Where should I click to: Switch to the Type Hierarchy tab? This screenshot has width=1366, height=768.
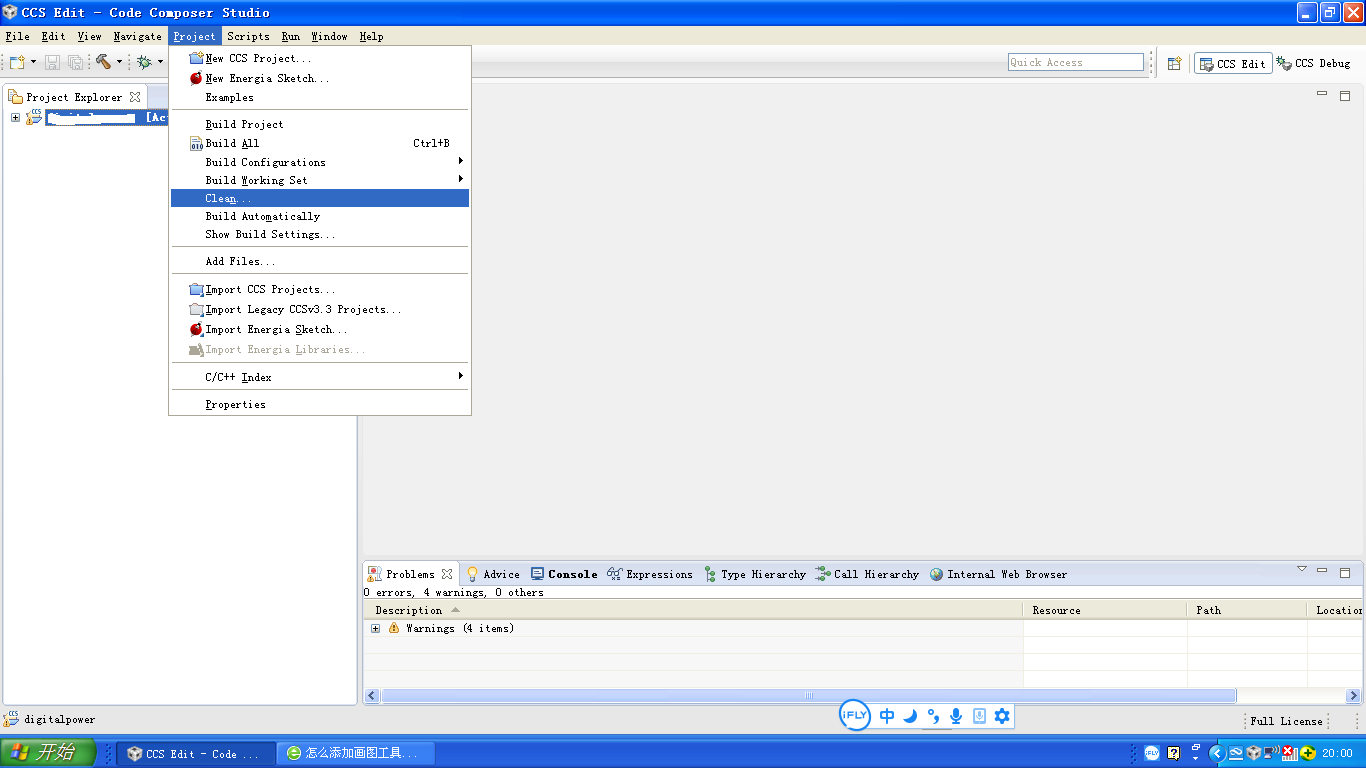[x=755, y=574]
